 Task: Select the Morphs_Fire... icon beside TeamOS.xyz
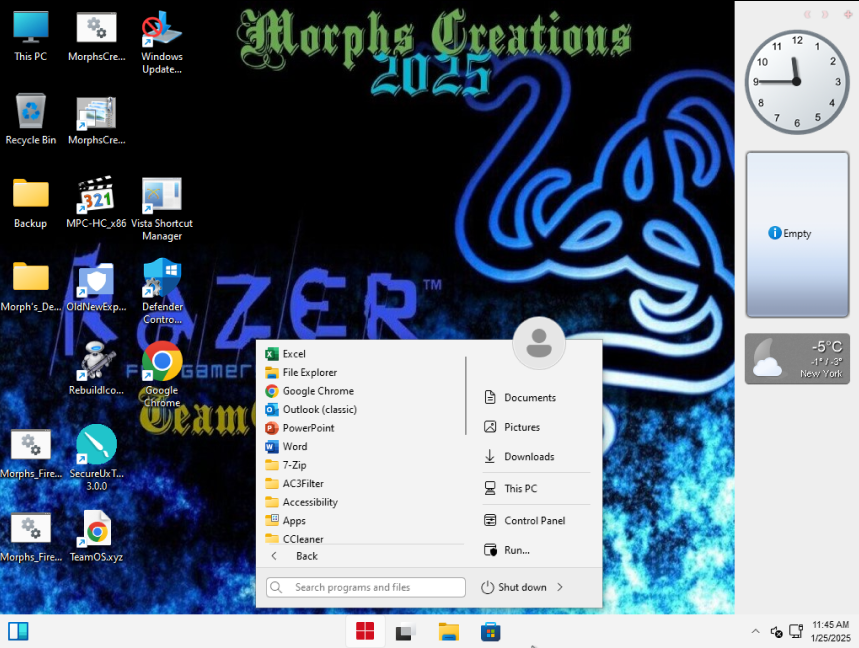31,536
